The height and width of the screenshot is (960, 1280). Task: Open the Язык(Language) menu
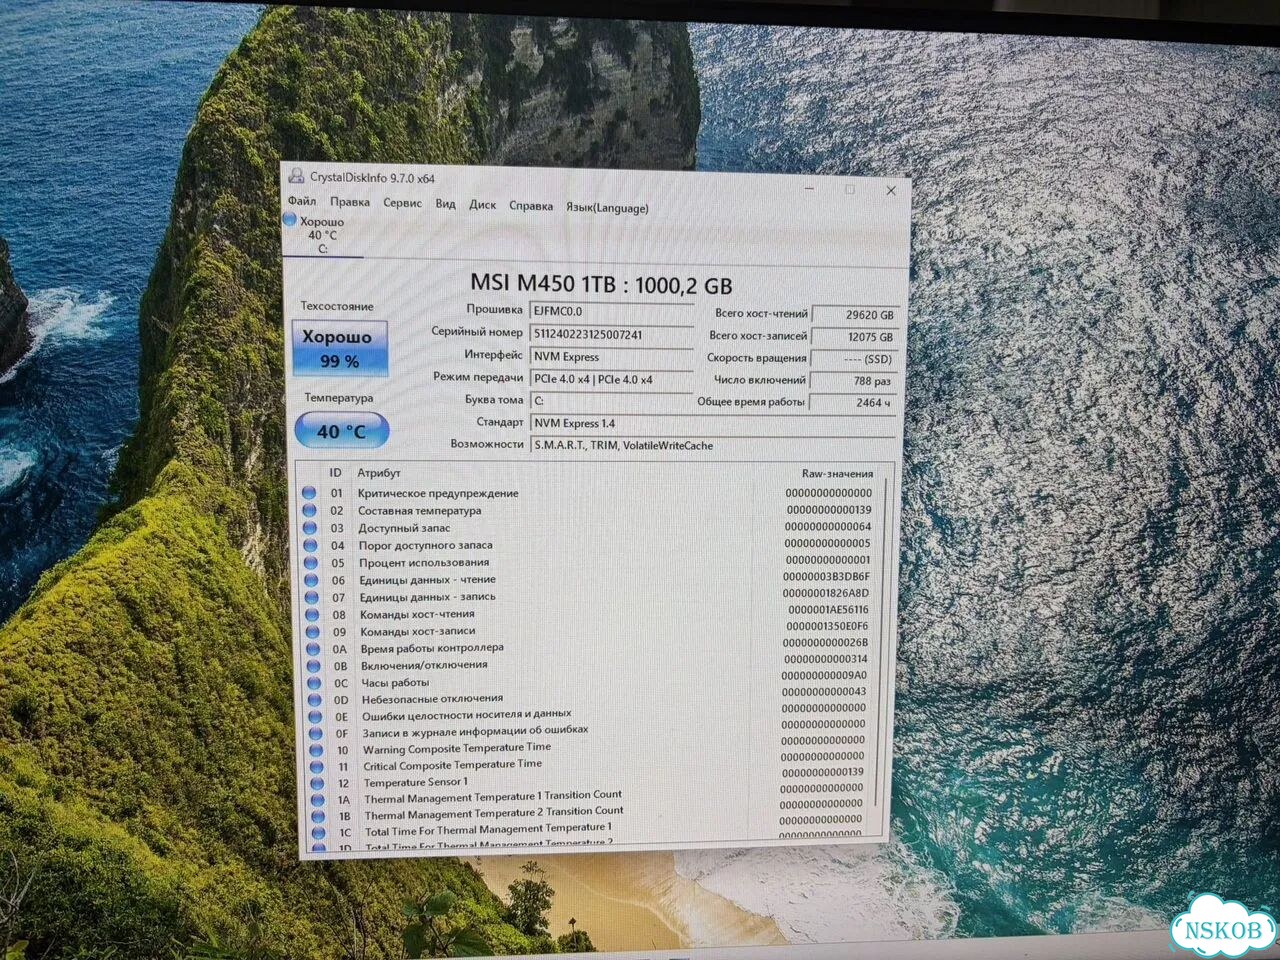pos(607,208)
